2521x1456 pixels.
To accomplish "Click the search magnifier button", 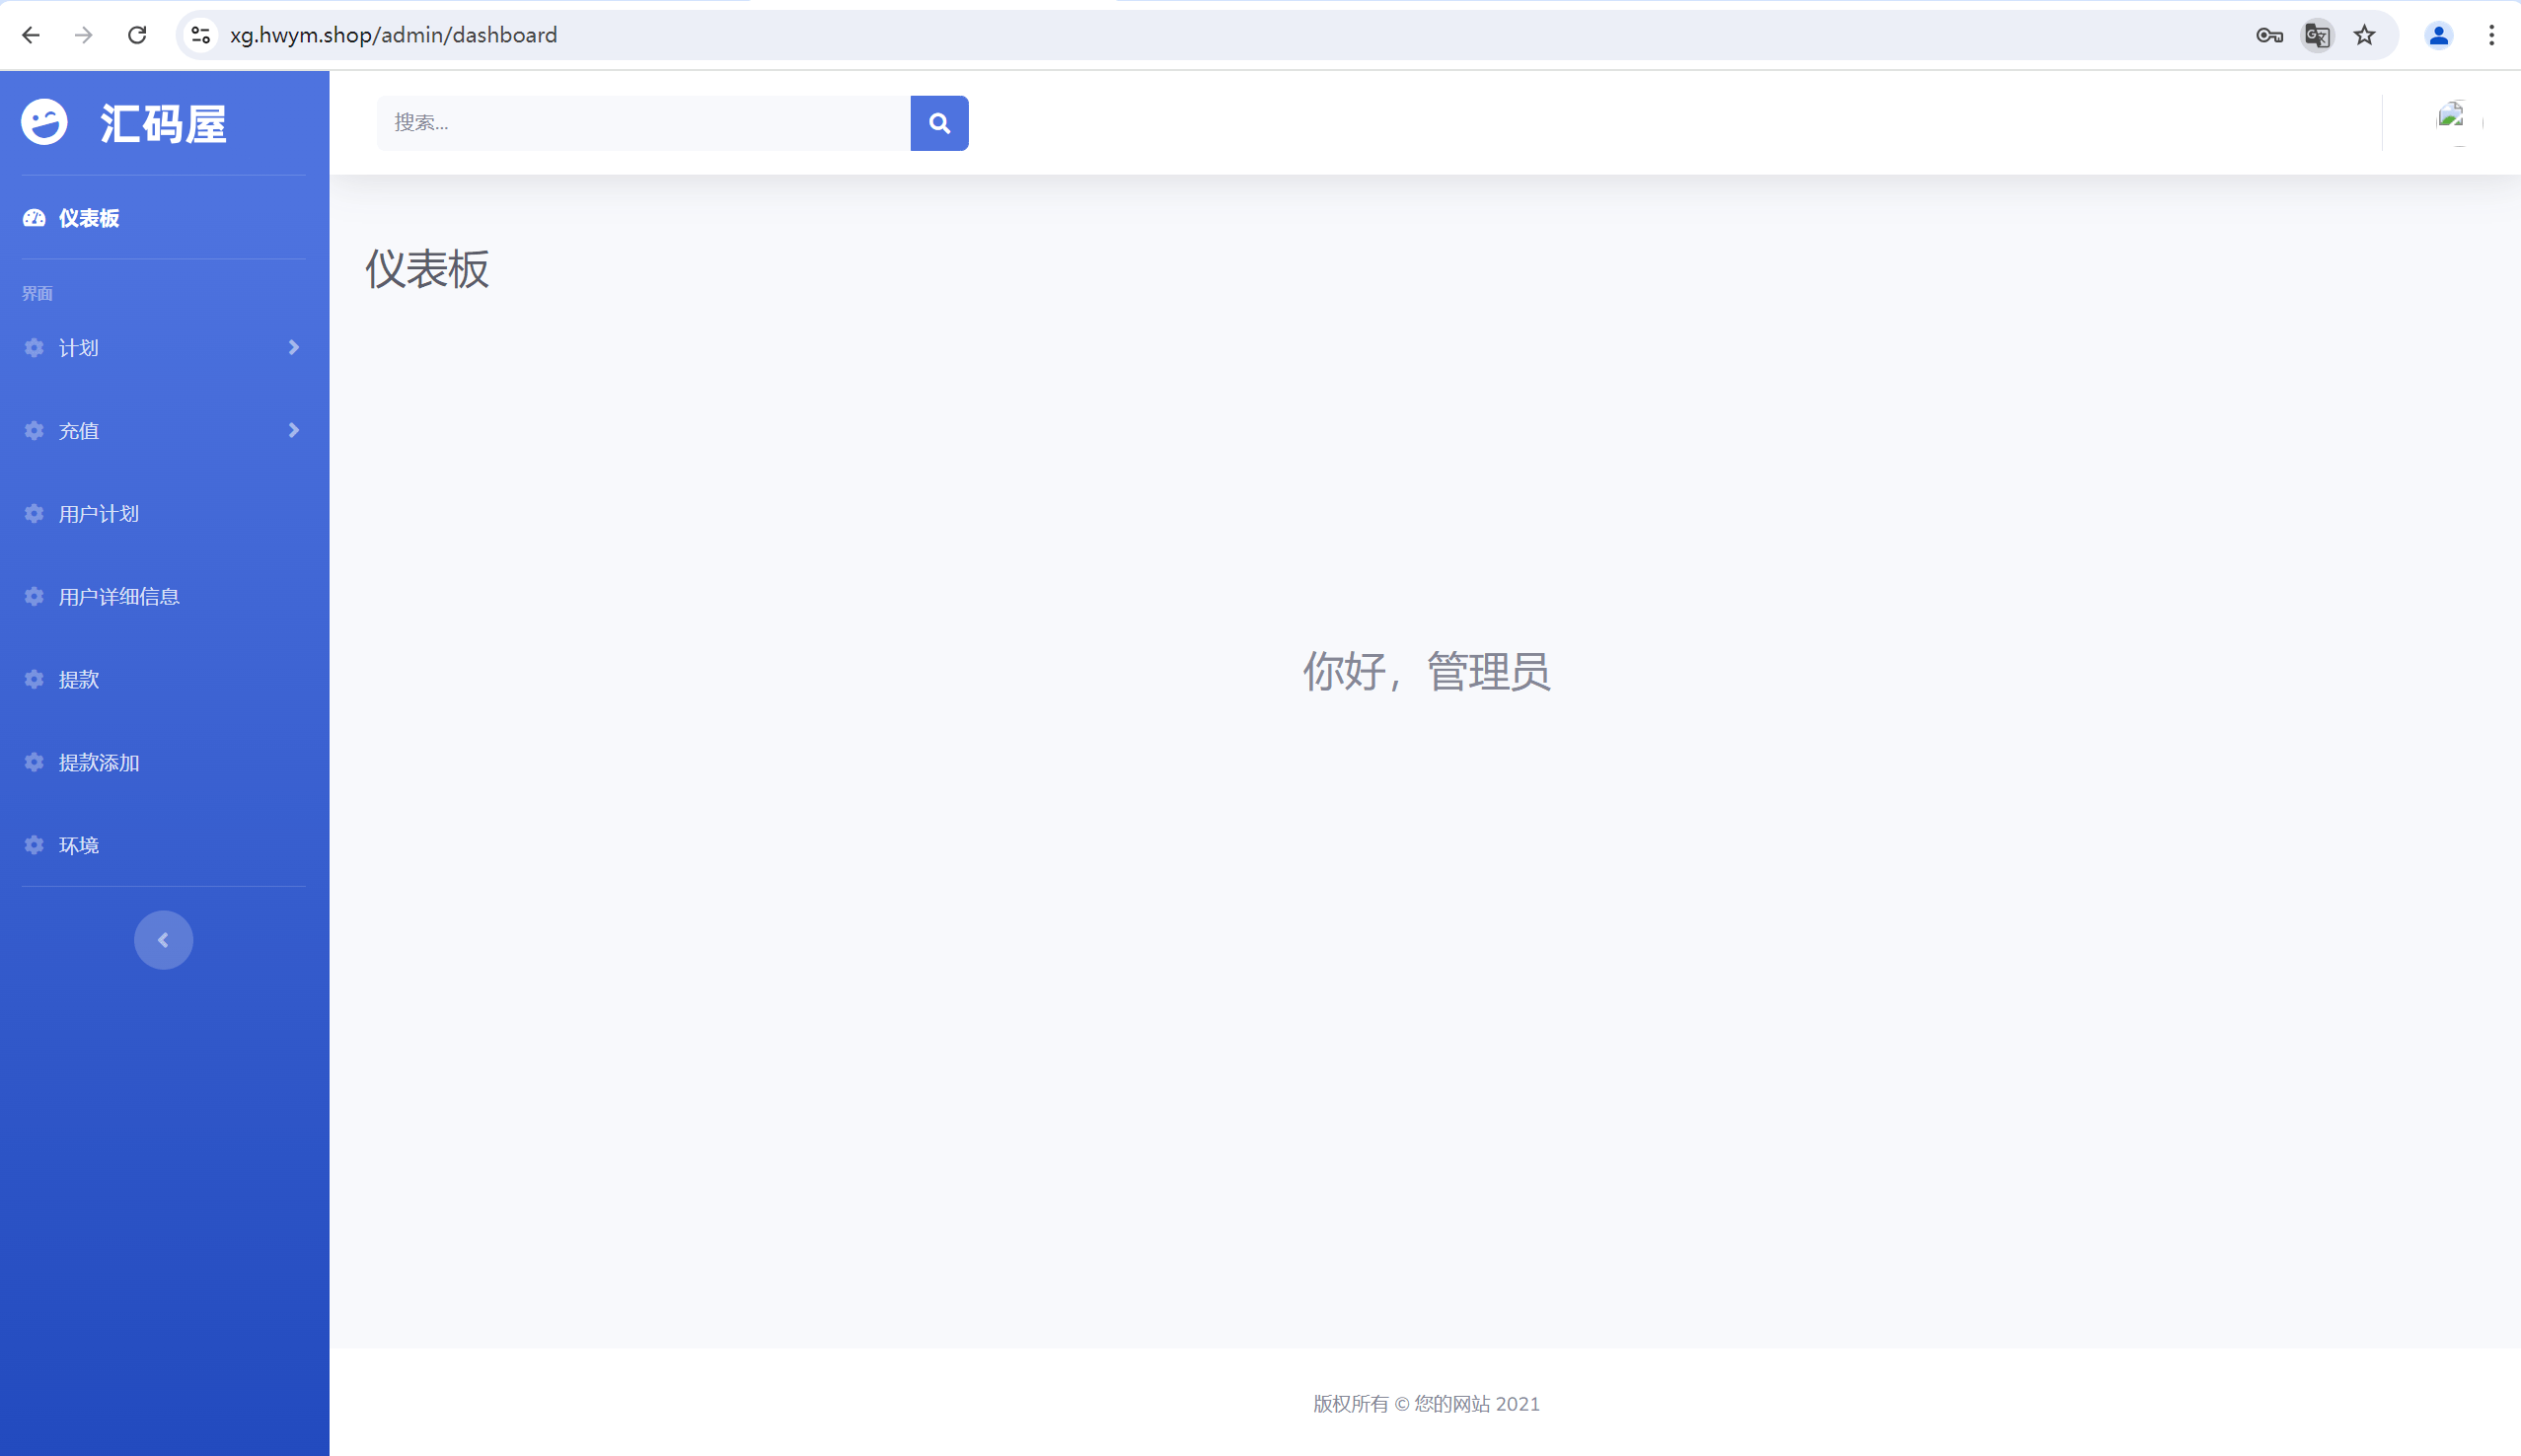I will [x=938, y=122].
